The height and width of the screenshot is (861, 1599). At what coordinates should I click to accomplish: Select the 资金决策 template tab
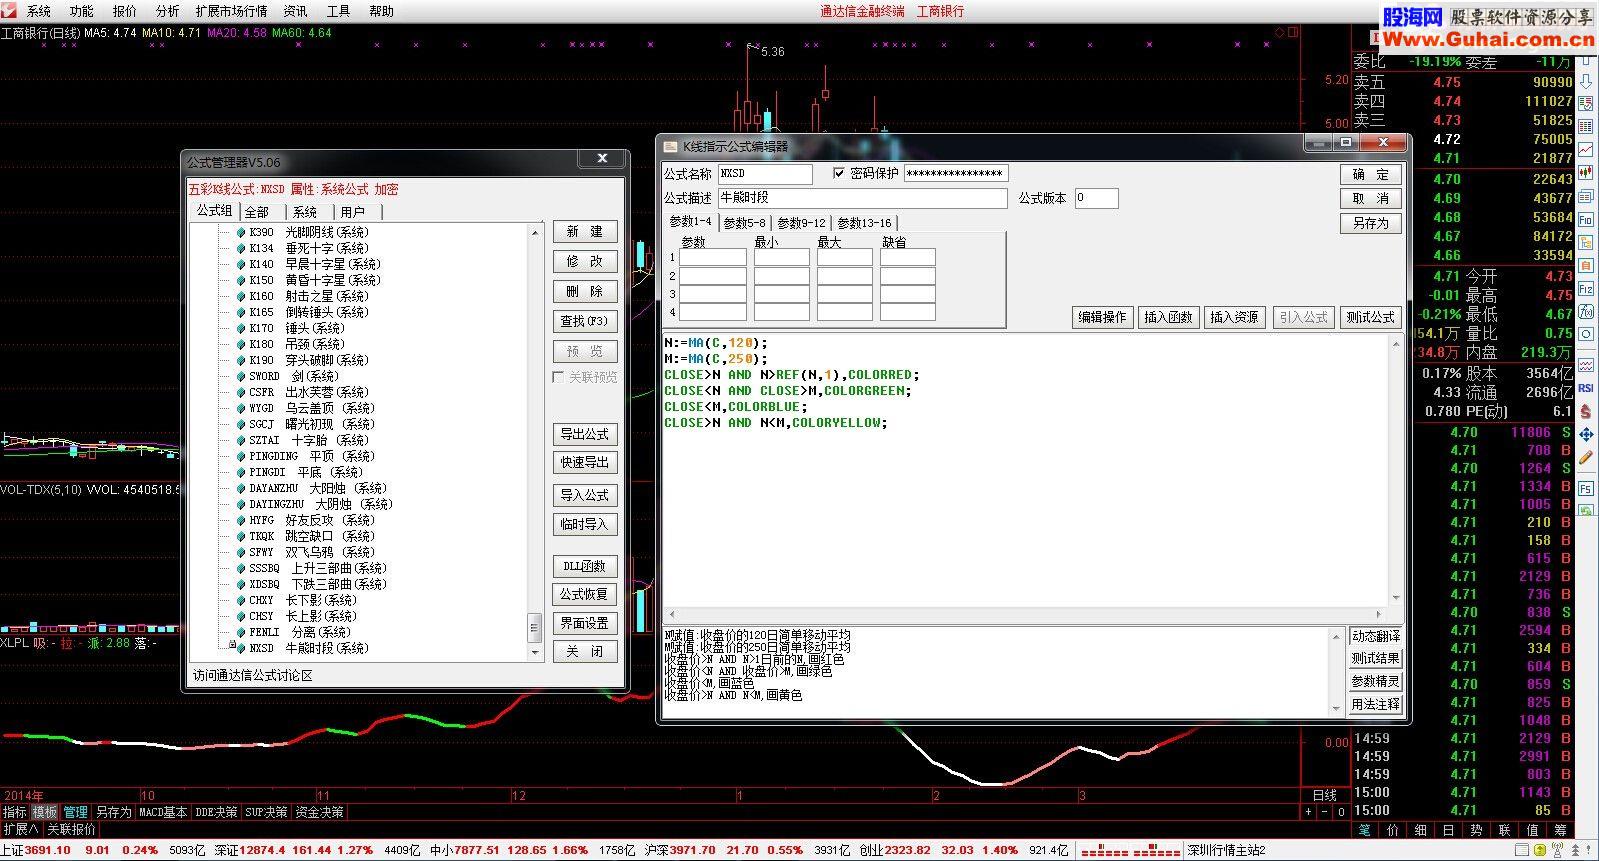coord(320,812)
